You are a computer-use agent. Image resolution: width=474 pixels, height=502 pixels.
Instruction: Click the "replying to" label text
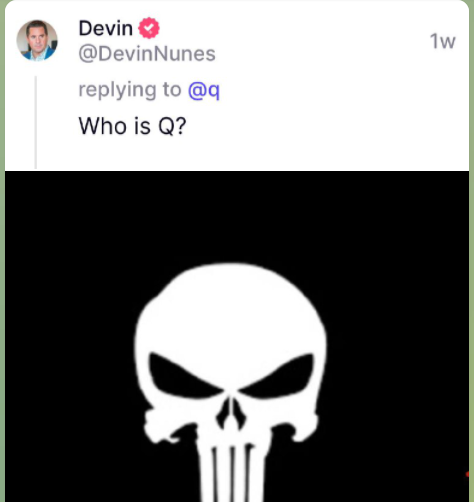point(130,90)
